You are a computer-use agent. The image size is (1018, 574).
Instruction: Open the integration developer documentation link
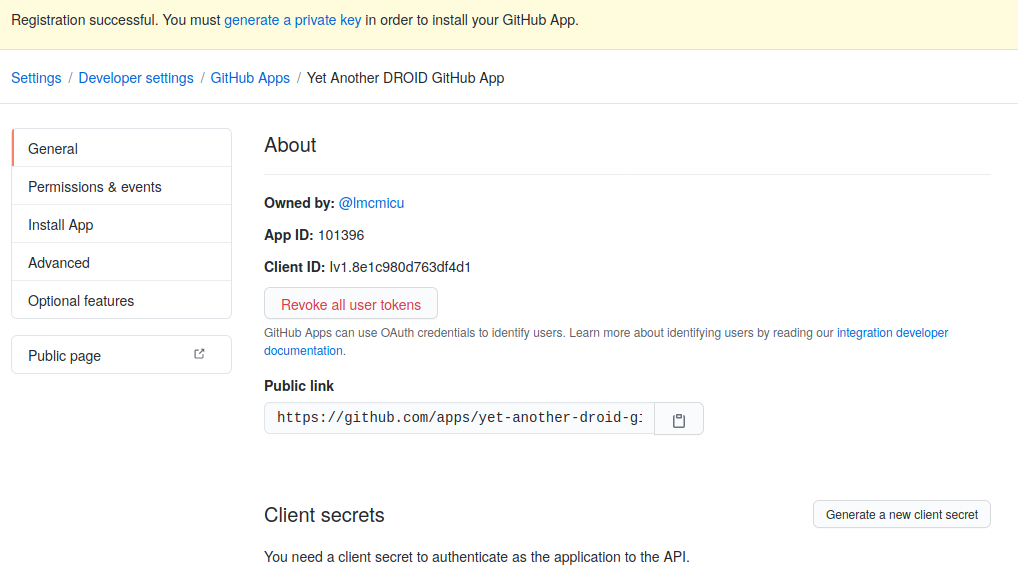click(x=892, y=332)
